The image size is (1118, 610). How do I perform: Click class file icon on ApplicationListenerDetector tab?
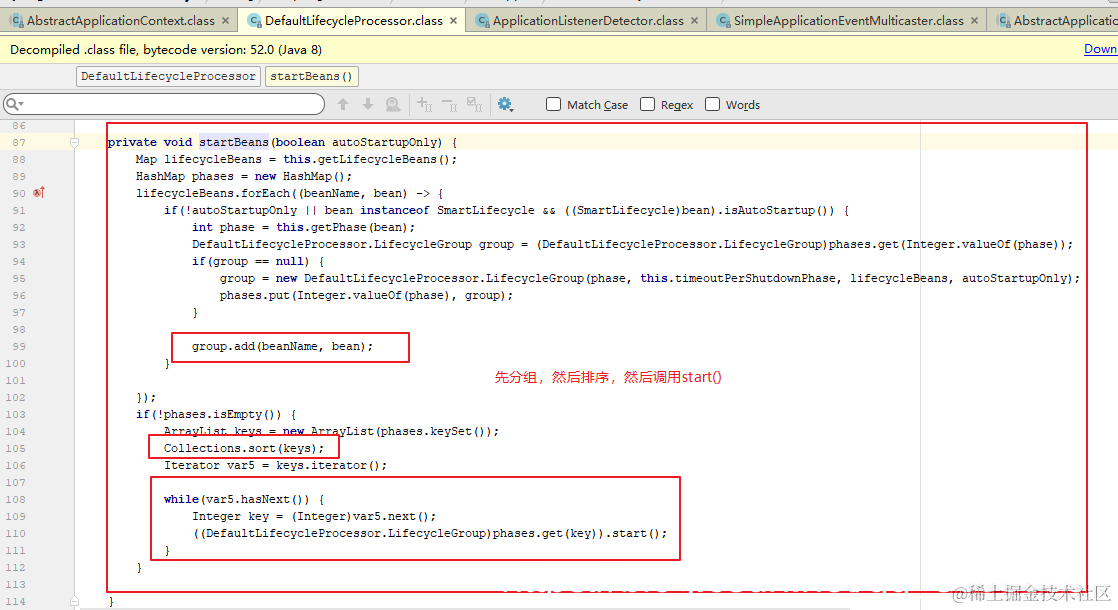(x=483, y=21)
